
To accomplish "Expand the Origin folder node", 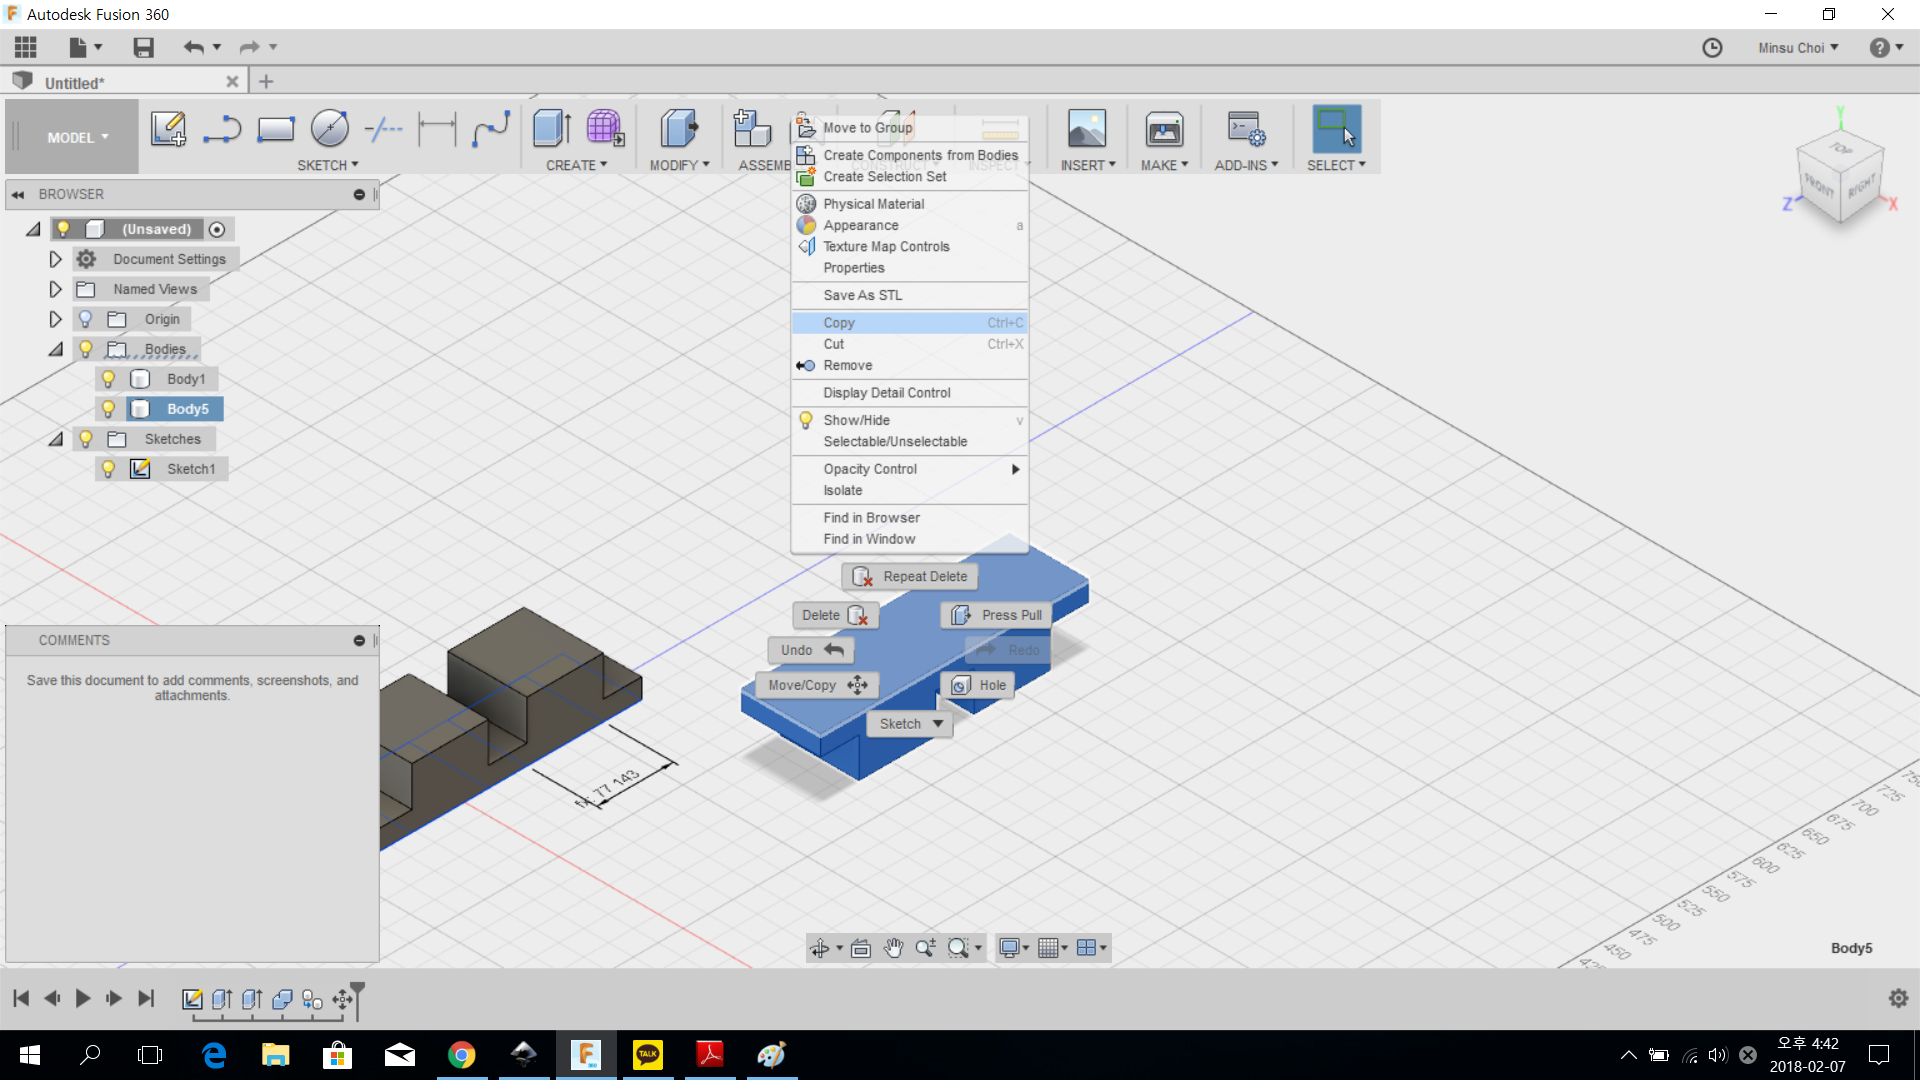I will [56, 319].
